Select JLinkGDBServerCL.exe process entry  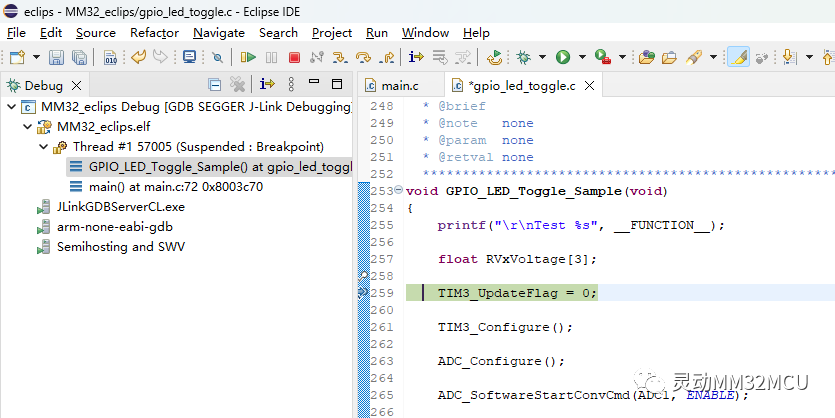click(120, 206)
